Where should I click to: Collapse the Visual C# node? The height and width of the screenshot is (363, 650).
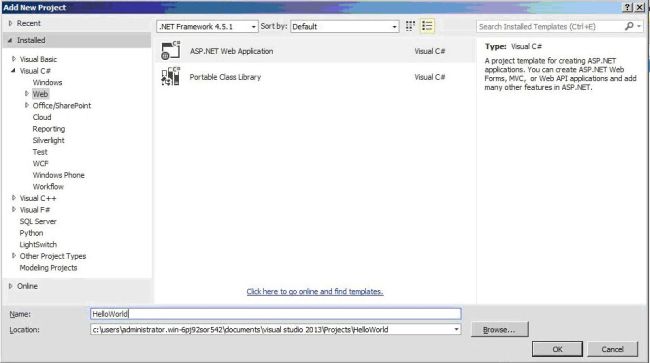[x=13, y=71]
